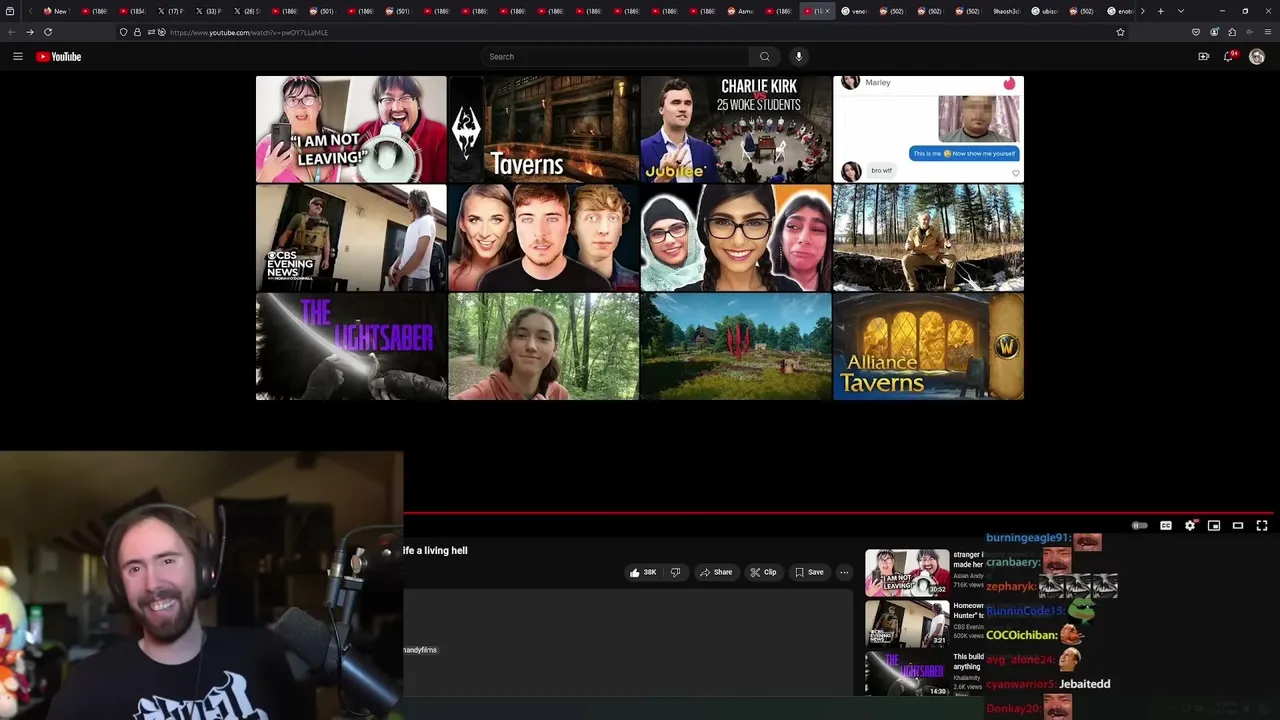Open the account avatar menu
The width and height of the screenshot is (1280, 720).
coord(1257,57)
